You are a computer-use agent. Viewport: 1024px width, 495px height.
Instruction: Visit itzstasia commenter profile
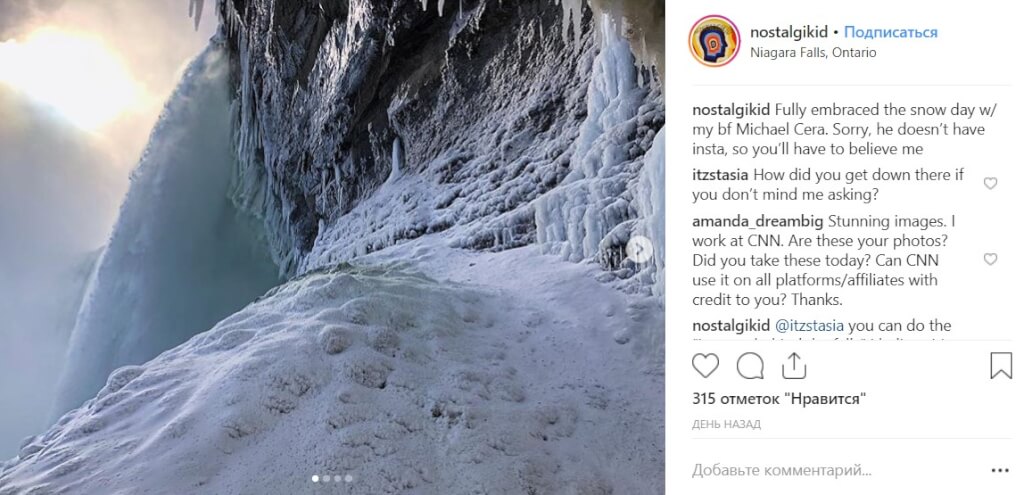click(724, 175)
